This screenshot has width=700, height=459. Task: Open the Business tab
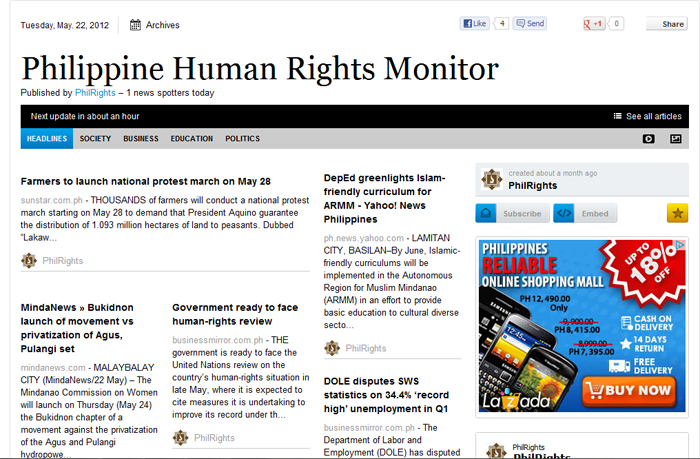(141, 139)
